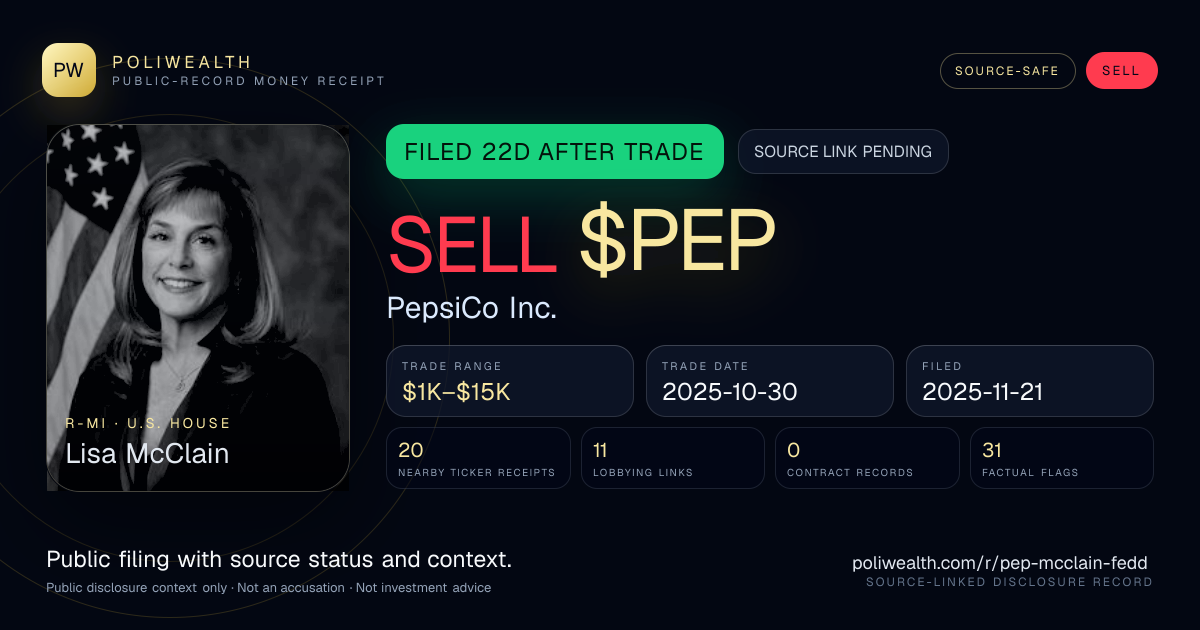The image size is (1200, 630).
Task: Click the green FILED 22D AFTER TRADE badge
Action: [555, 152]
